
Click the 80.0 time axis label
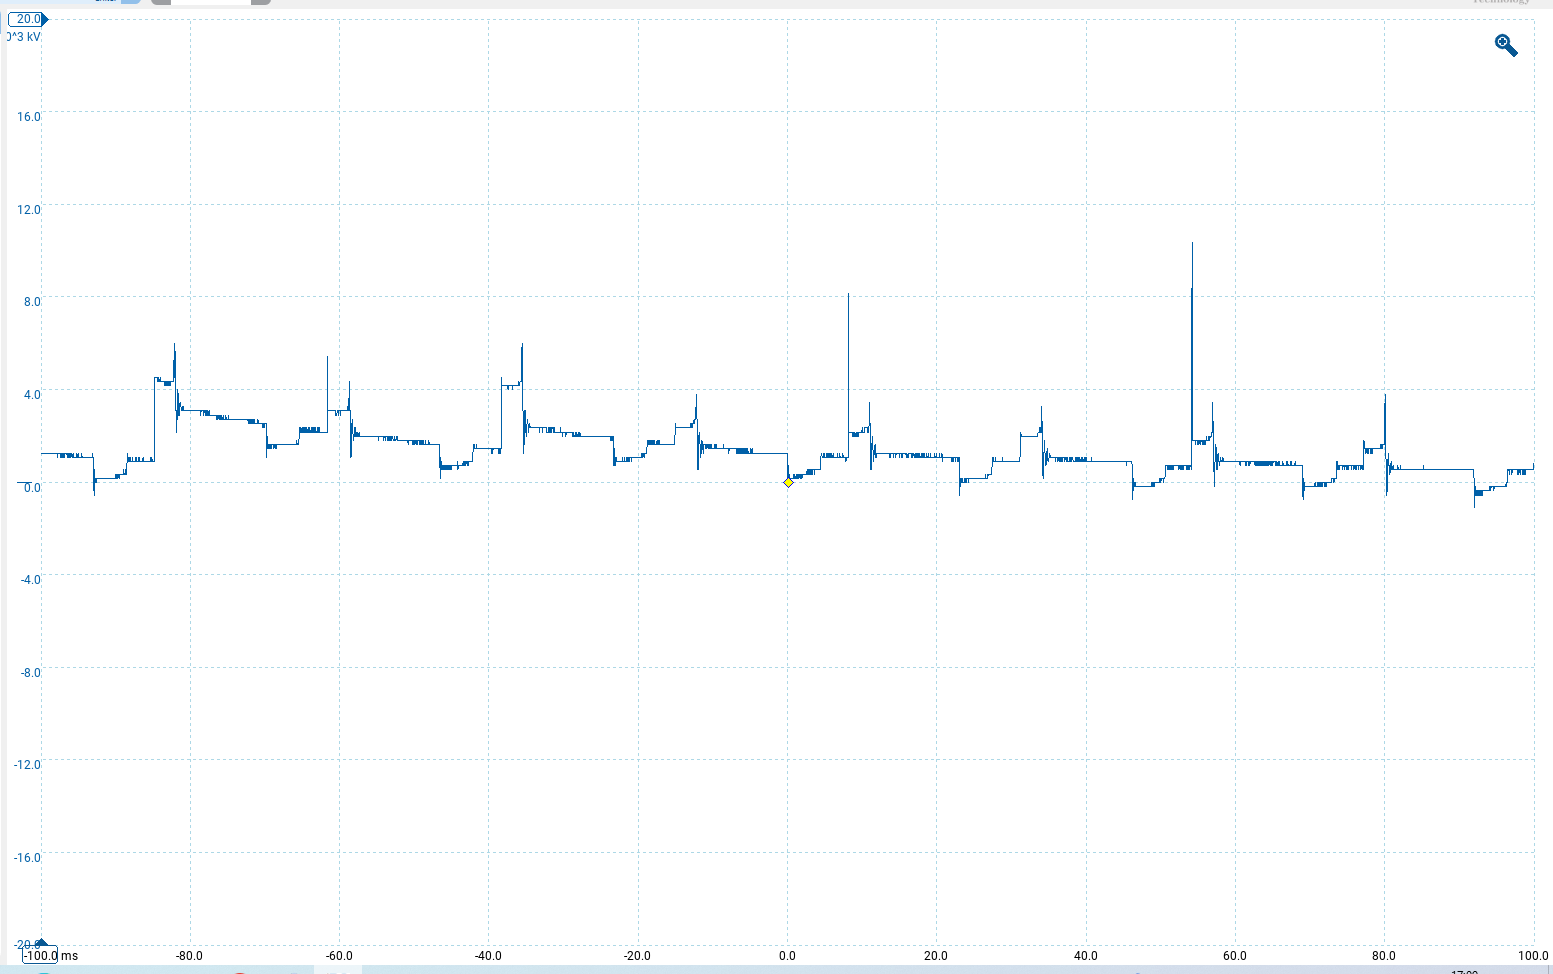(x=1384, y=956)
